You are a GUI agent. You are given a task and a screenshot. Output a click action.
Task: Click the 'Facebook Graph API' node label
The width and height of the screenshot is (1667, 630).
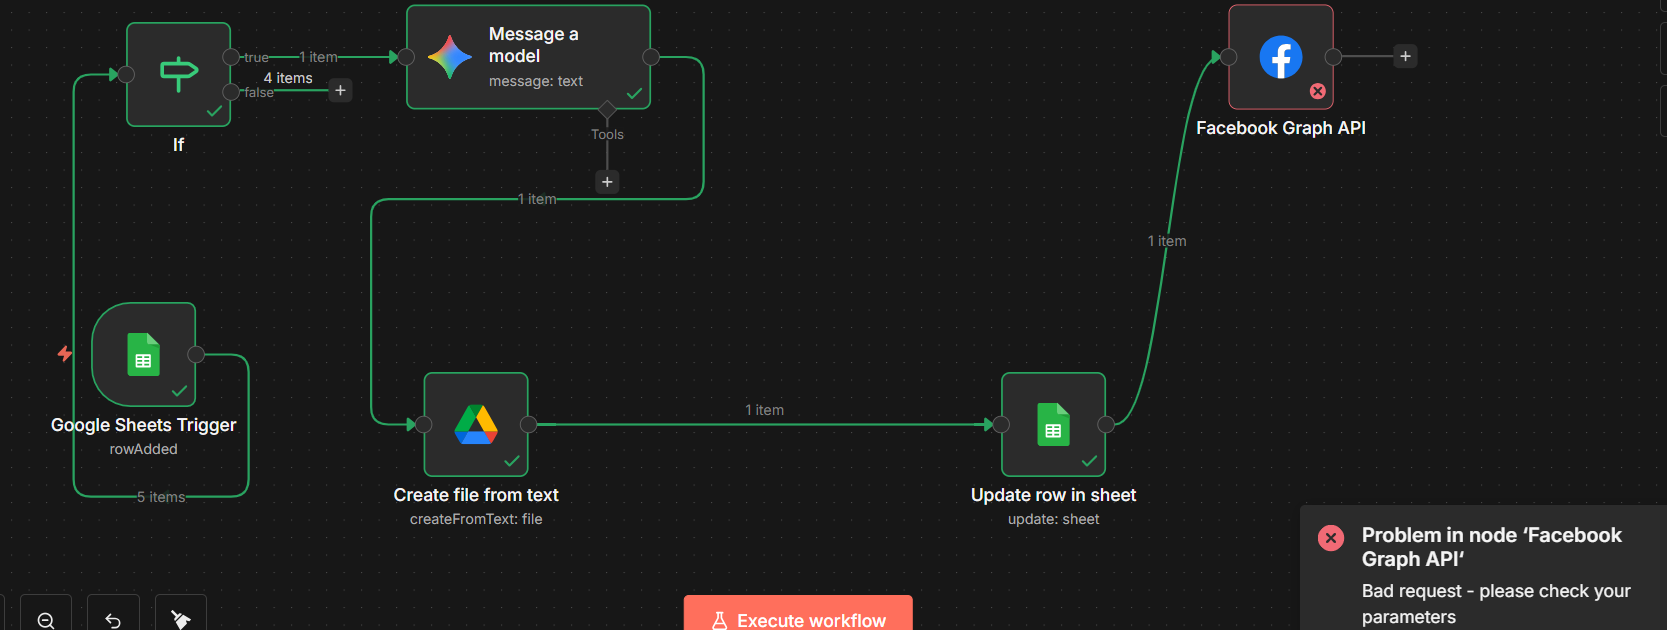tap(1281, 128)
